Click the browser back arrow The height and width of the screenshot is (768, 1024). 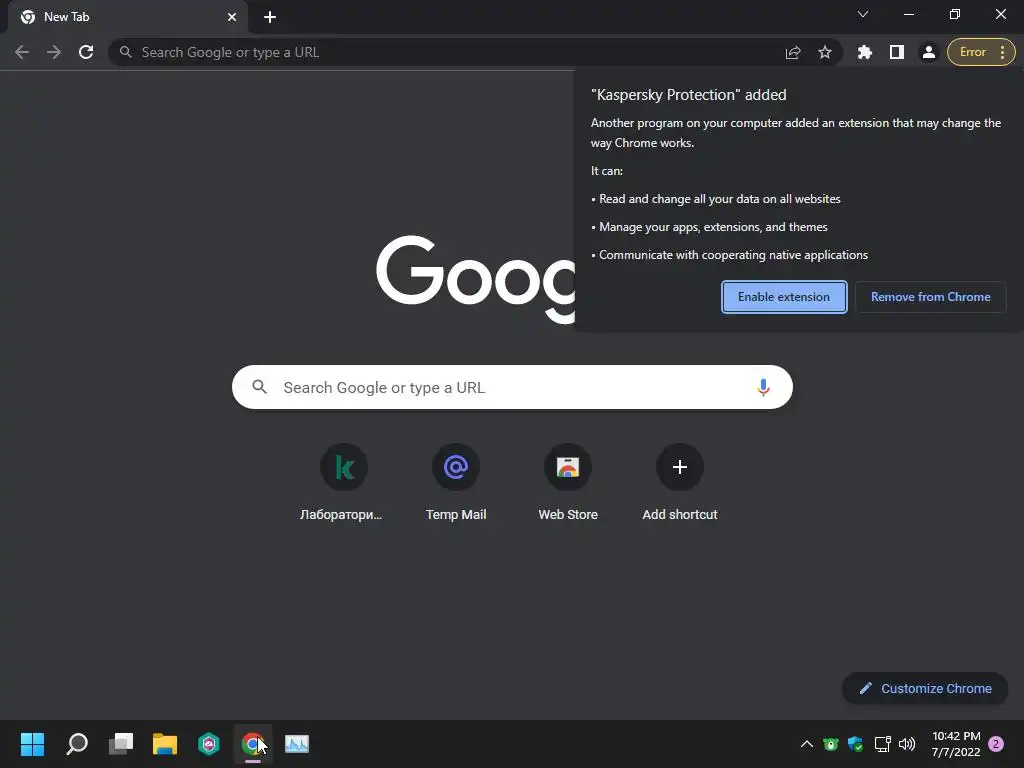(x=22, y=52)
